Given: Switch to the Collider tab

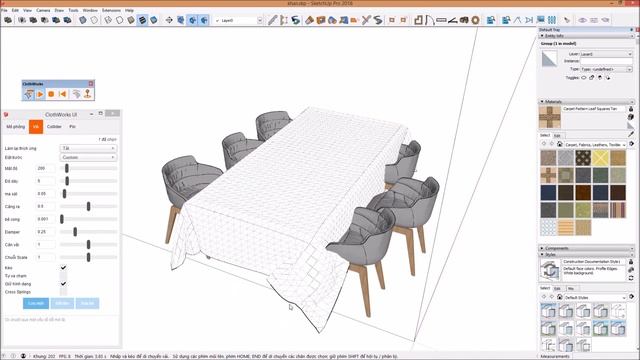Looking at the screenshot, I should coord(54,127).
